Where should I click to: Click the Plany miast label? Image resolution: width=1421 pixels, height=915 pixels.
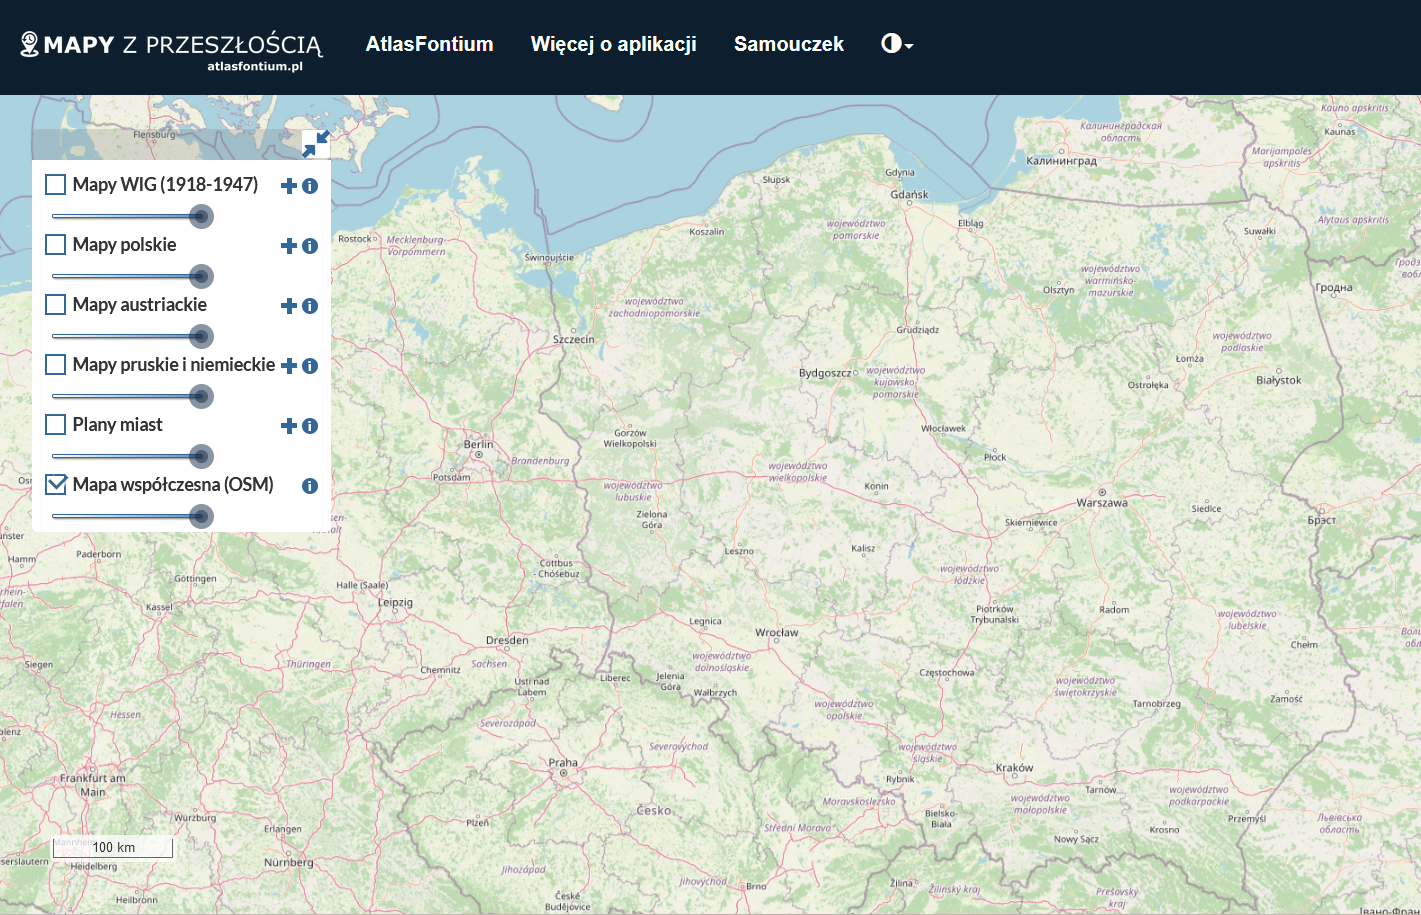coord(117,425)
